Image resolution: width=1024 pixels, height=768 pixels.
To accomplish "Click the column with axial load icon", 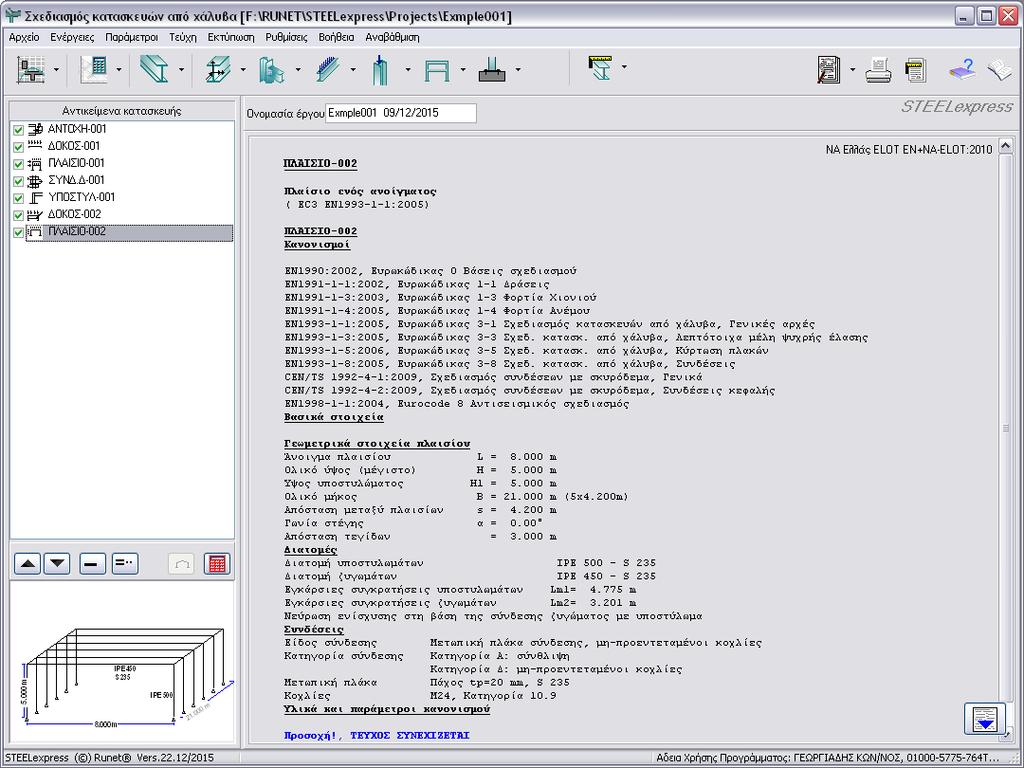I will pos(381,69).
